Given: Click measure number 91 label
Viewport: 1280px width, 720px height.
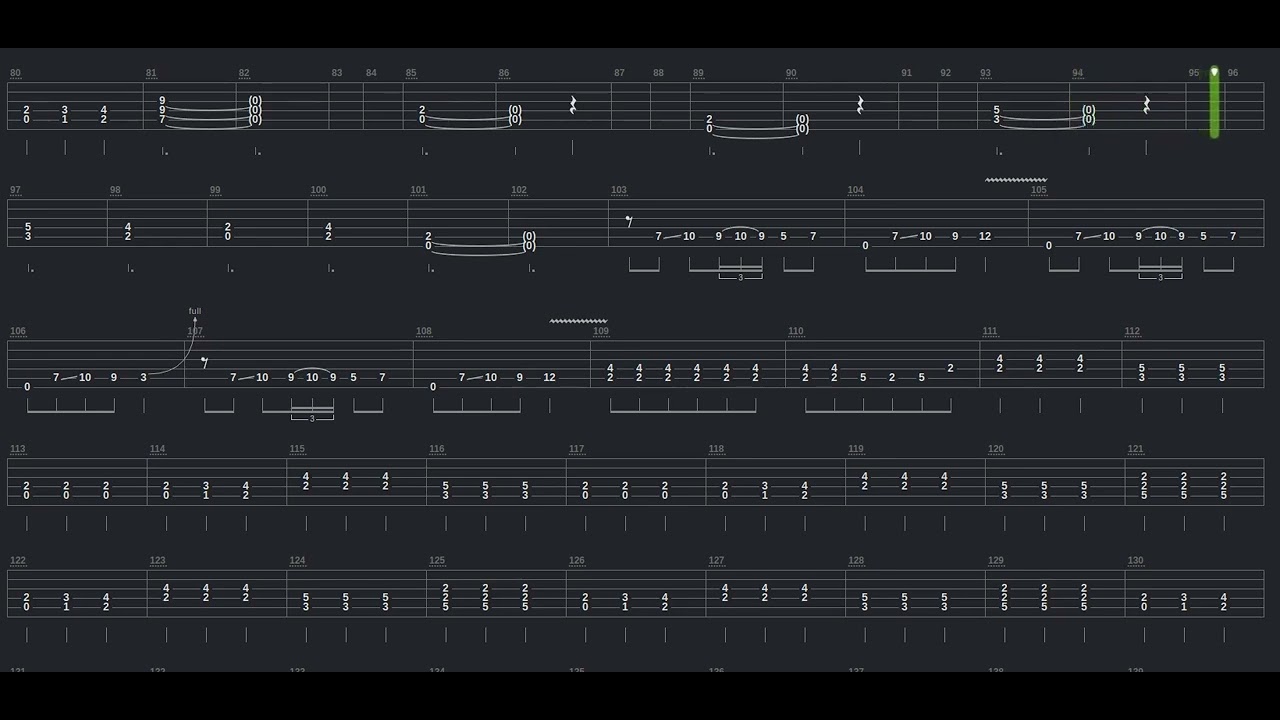Looking at the screenshot, I should [906, 73].
